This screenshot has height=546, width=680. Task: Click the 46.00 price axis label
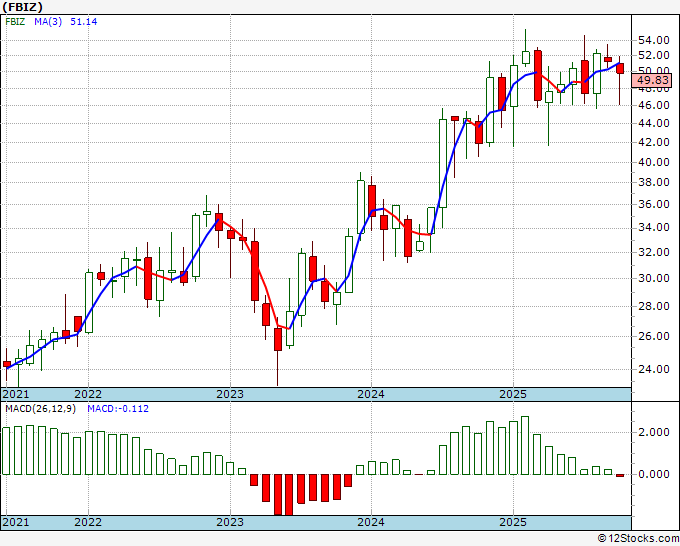[x=654, y=105]
